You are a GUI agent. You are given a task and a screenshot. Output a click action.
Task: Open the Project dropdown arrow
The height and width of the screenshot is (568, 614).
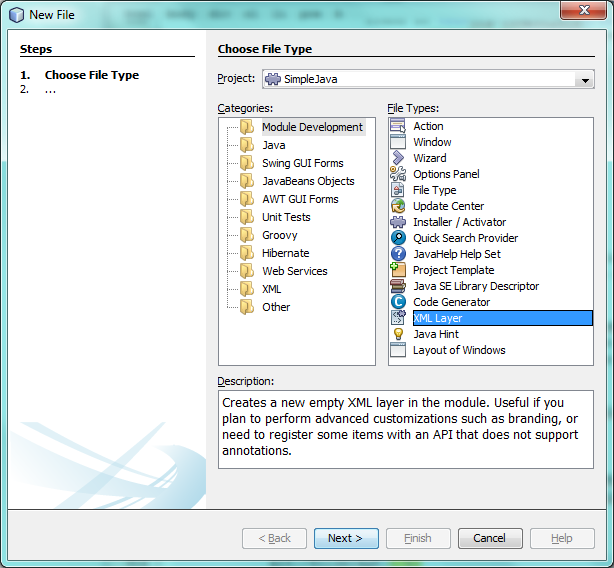(583, 80)
